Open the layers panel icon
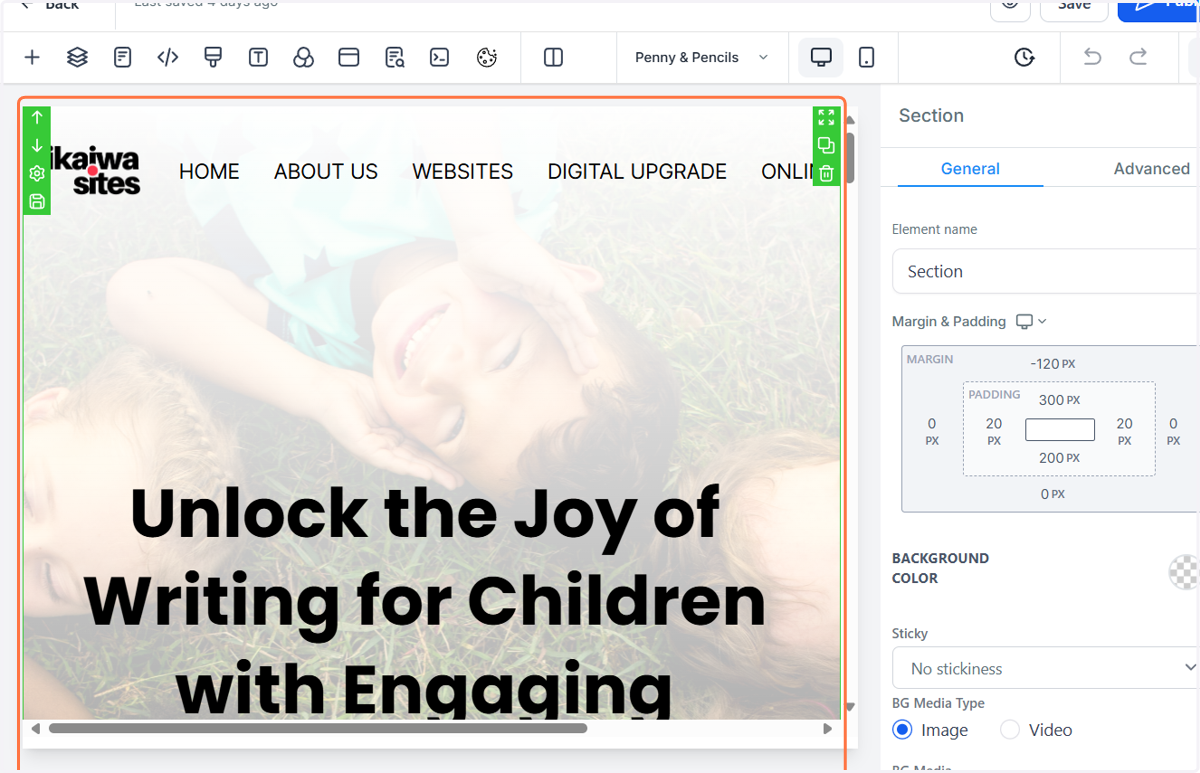 pos(77,58)
